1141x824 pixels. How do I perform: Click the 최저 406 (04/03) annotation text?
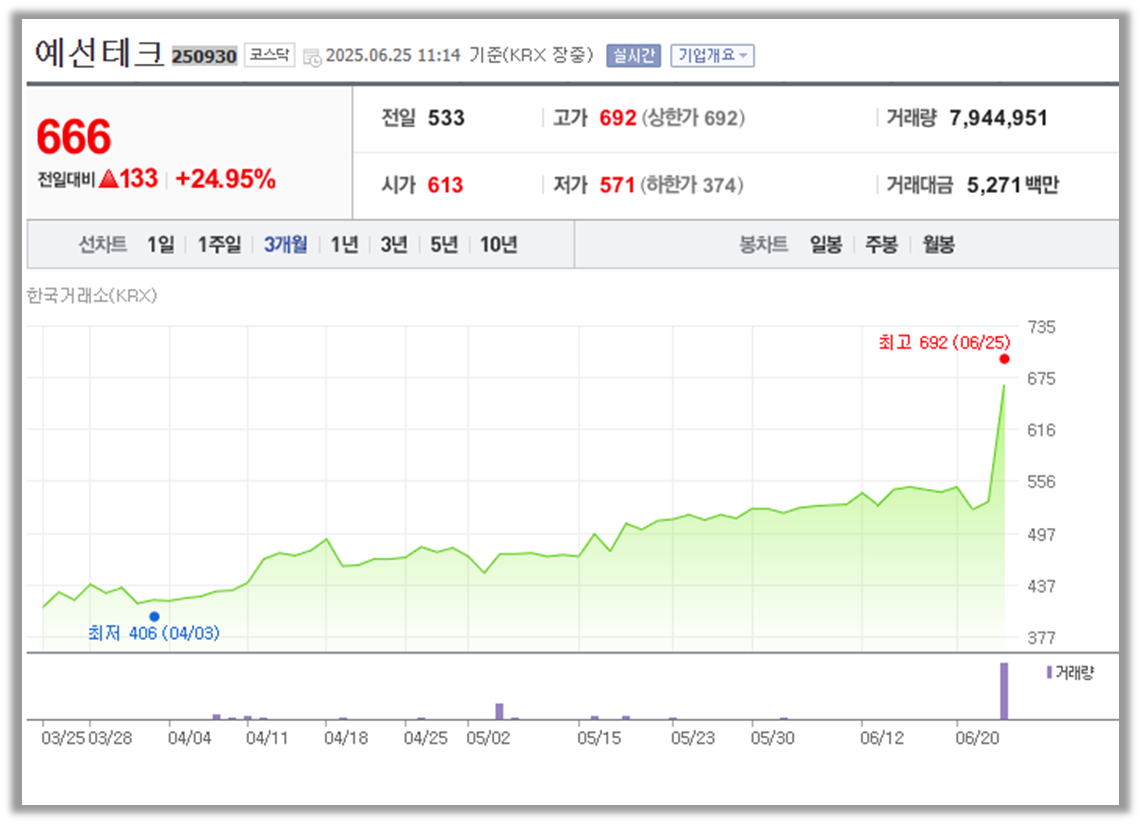pos(154,633)
